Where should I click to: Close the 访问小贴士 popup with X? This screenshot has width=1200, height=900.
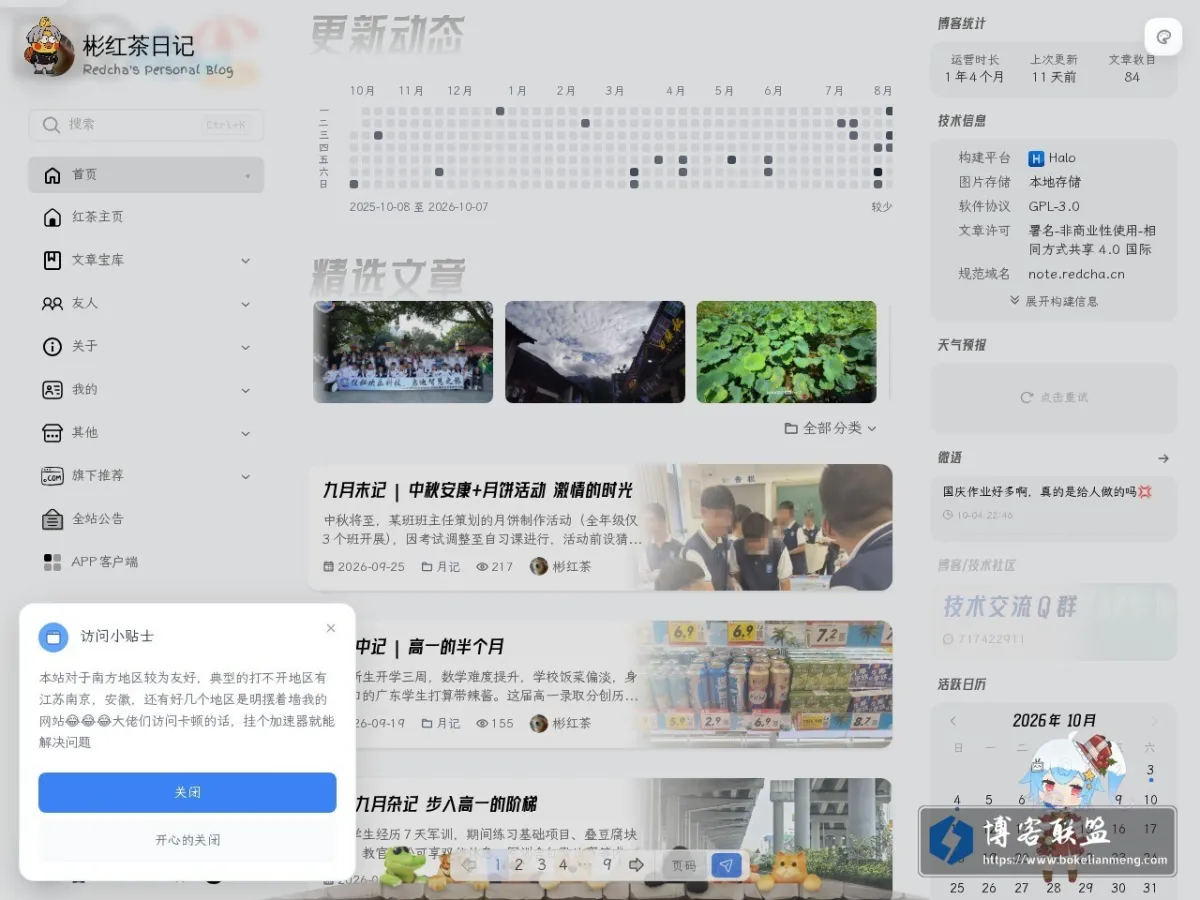point(331,628)
